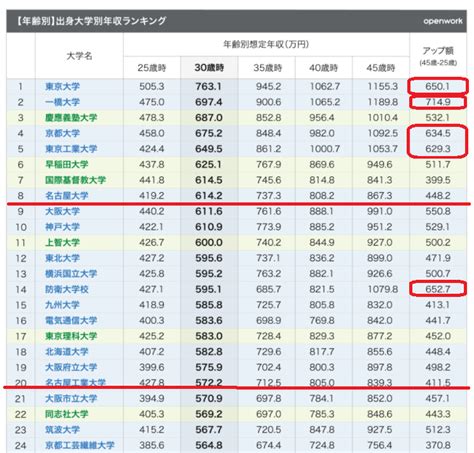Click the 40歳時 column header
This screenshot has height=453, width=474.
(x=323, y=68)
